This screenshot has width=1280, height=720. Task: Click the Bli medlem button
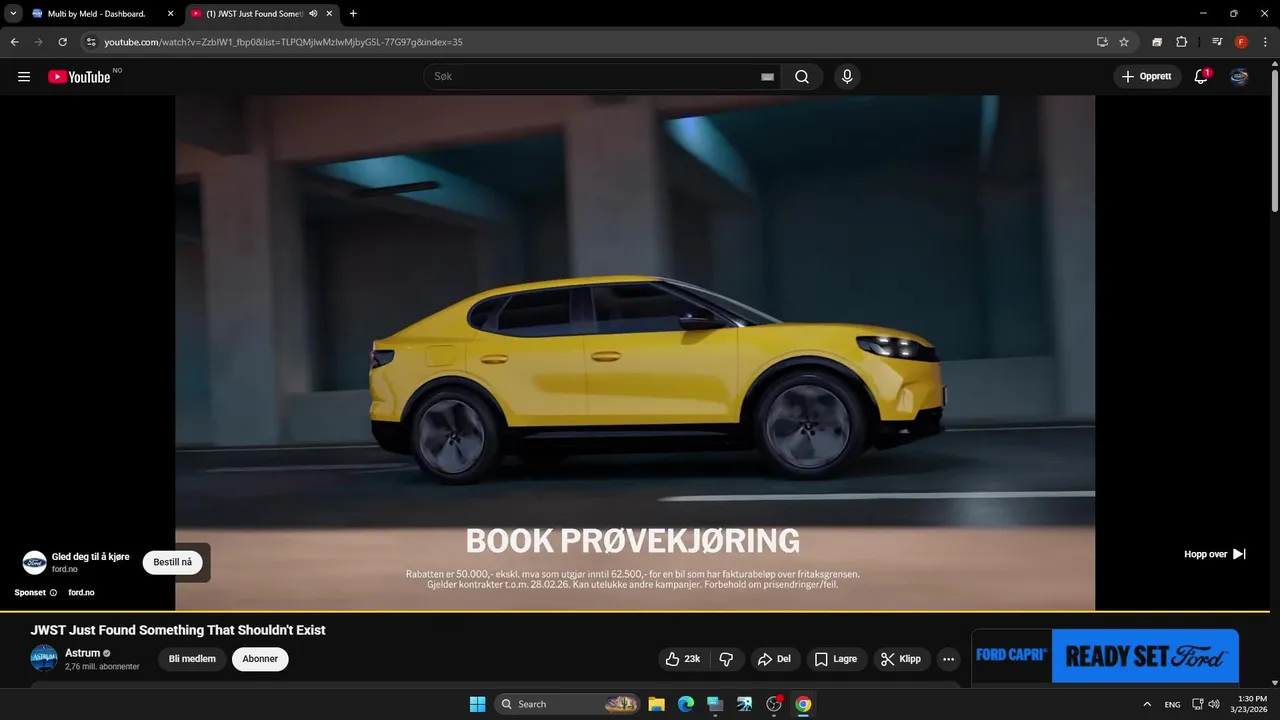point(192,659)
